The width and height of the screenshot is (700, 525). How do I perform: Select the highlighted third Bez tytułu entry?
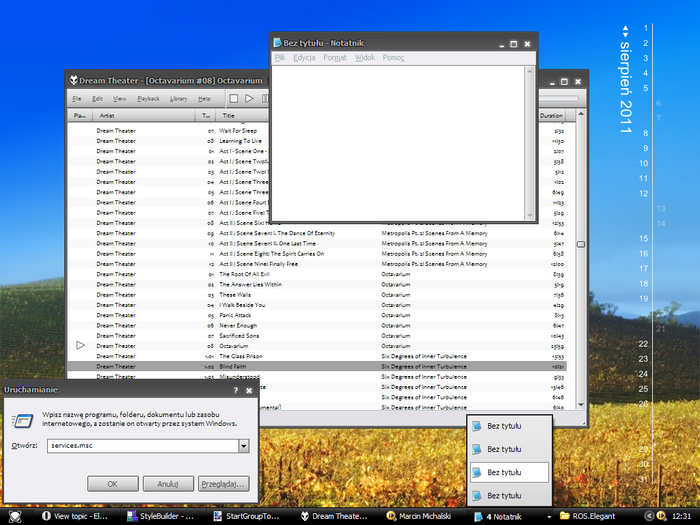click(510, 472)
